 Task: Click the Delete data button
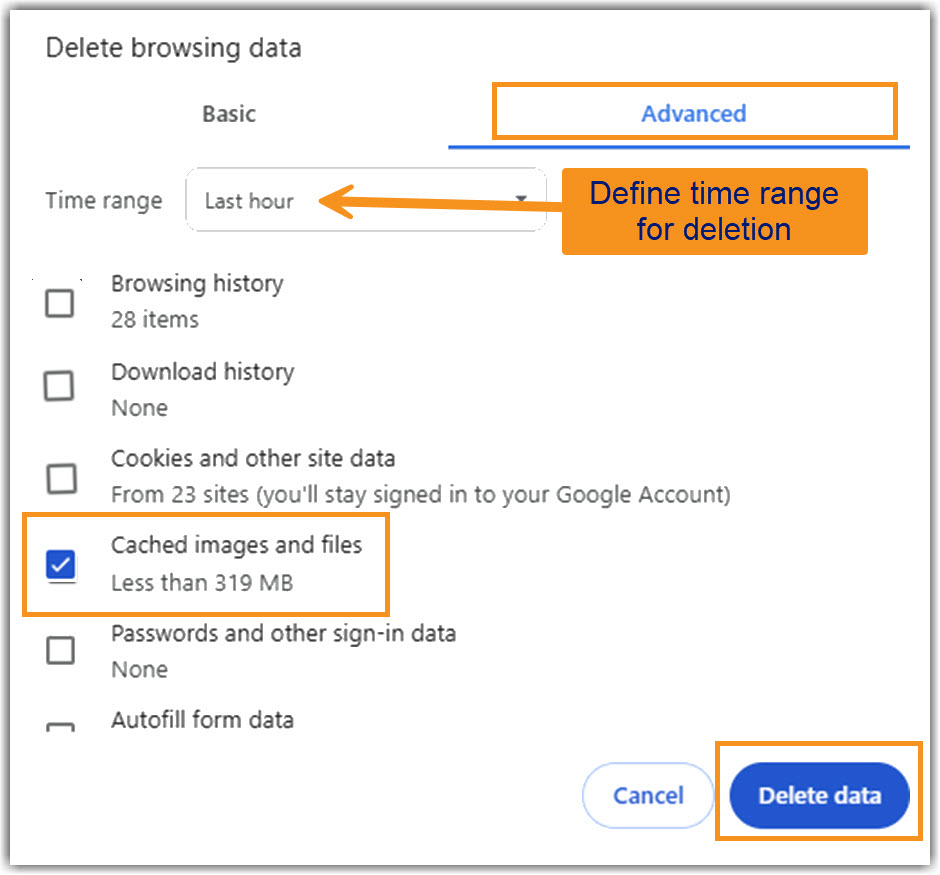[x=819, y=795]
